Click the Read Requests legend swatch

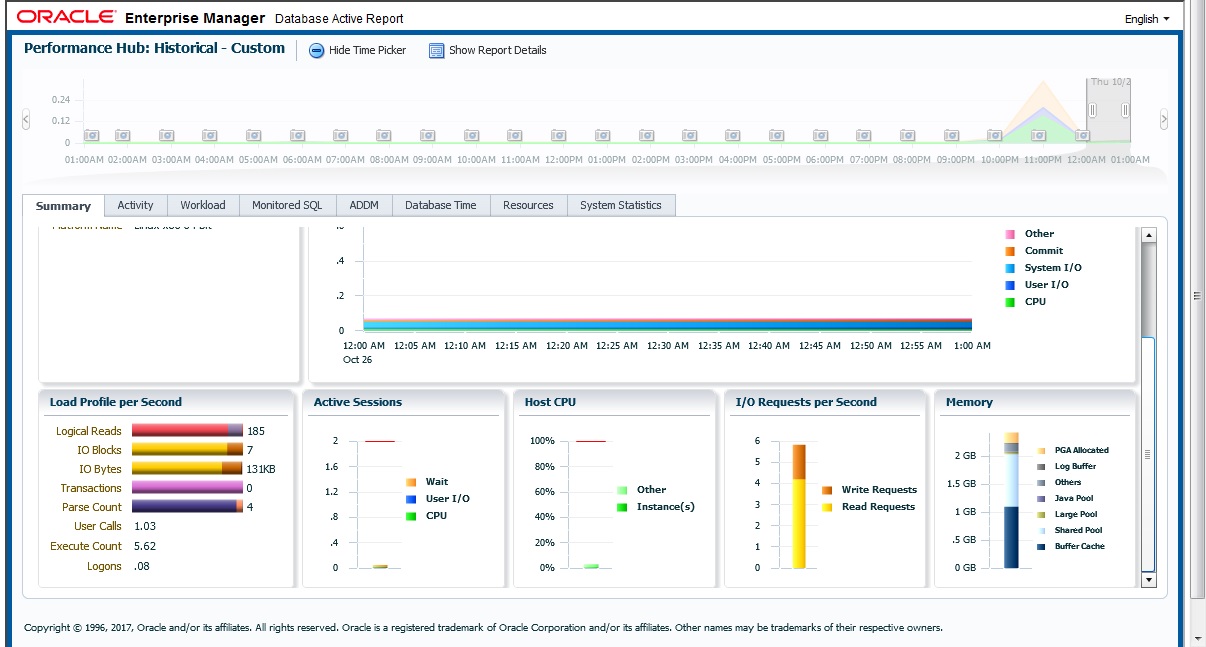pos(827,507)
